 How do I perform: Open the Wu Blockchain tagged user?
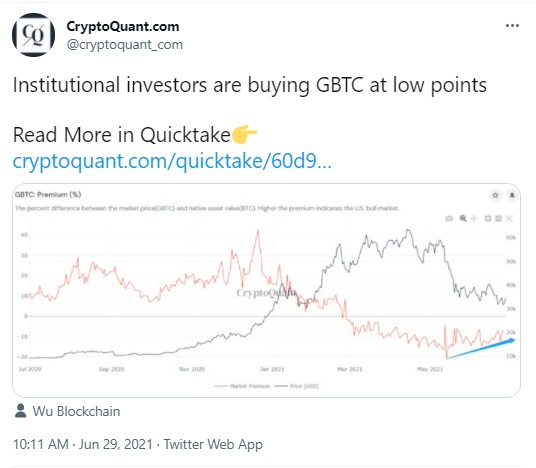tap(76, 411)
